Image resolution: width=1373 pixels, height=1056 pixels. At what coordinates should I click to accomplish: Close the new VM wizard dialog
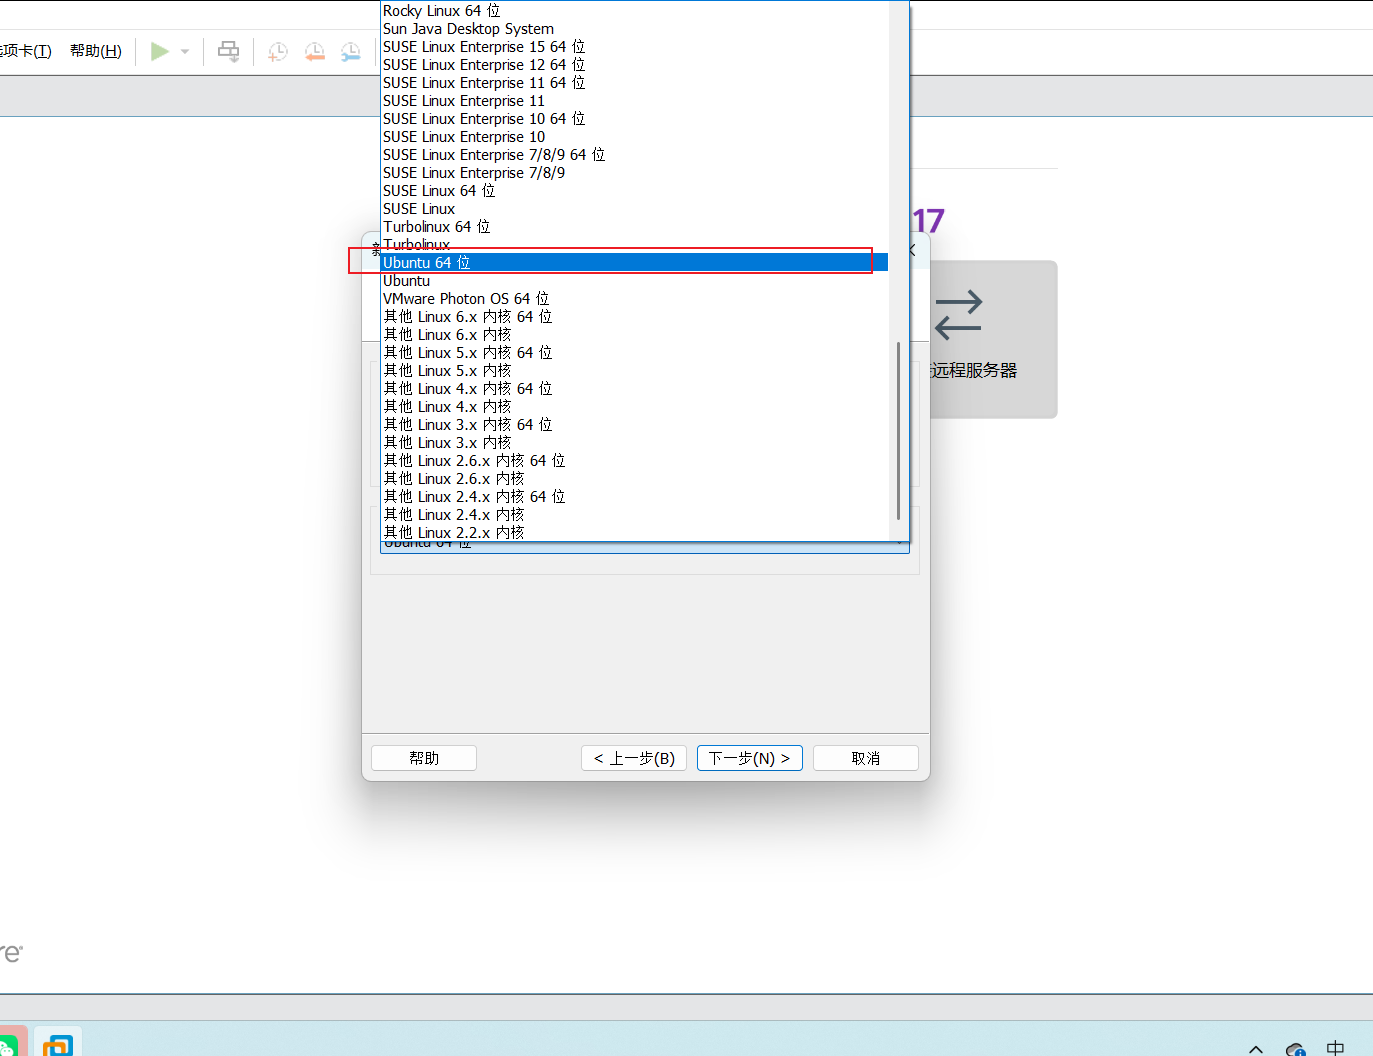[911, 250]
